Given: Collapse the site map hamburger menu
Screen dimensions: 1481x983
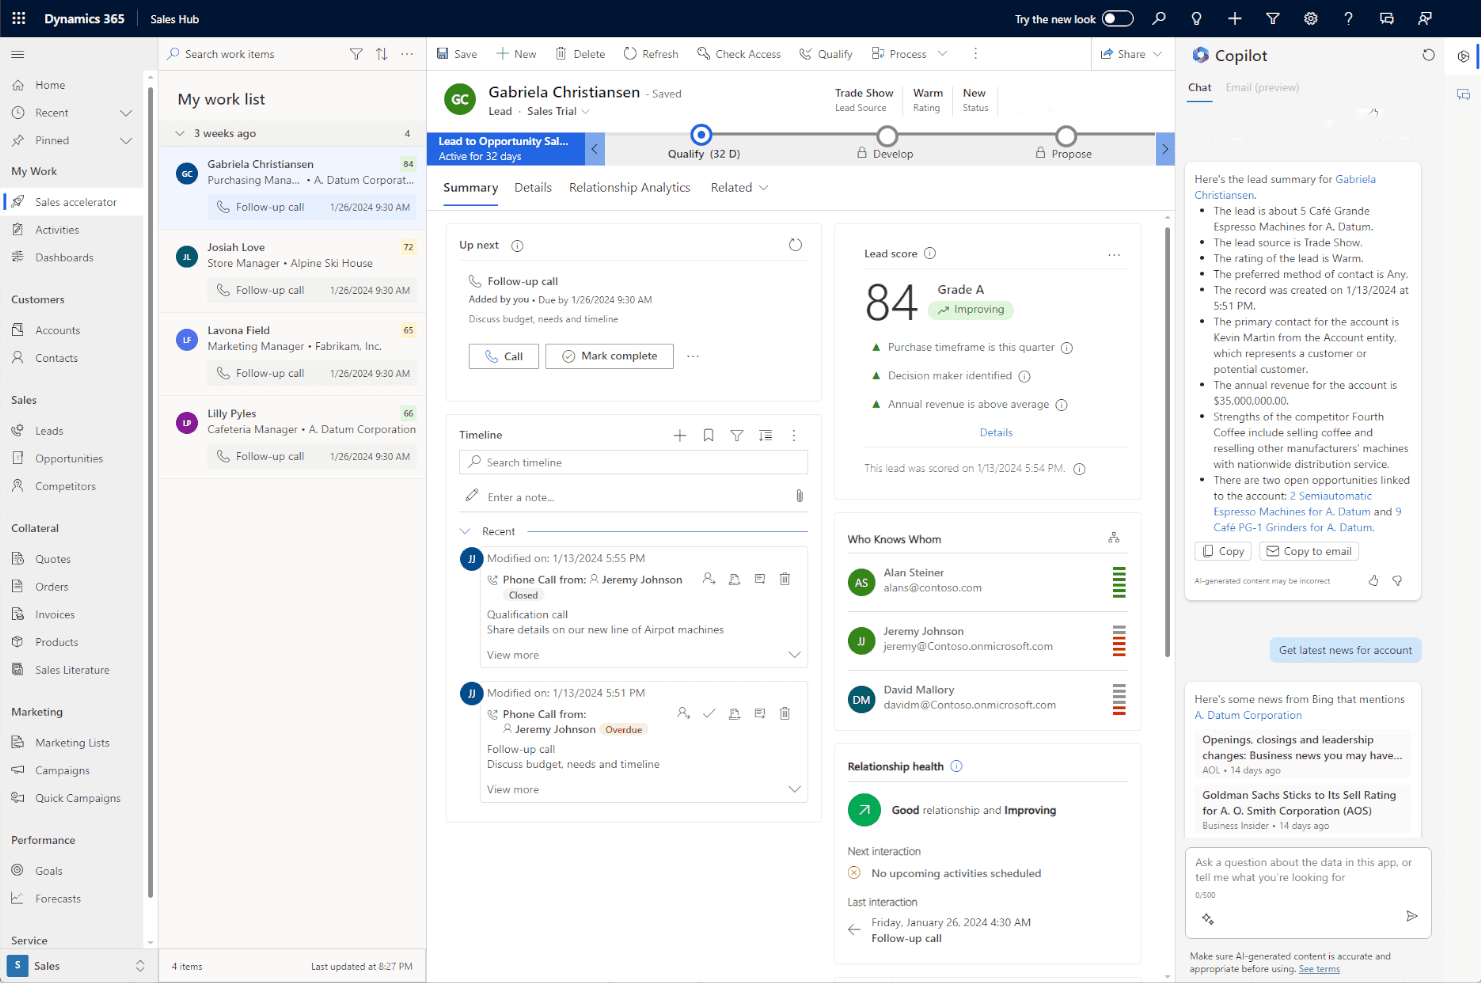Looking at the screenshot, I should pos(18,54).
